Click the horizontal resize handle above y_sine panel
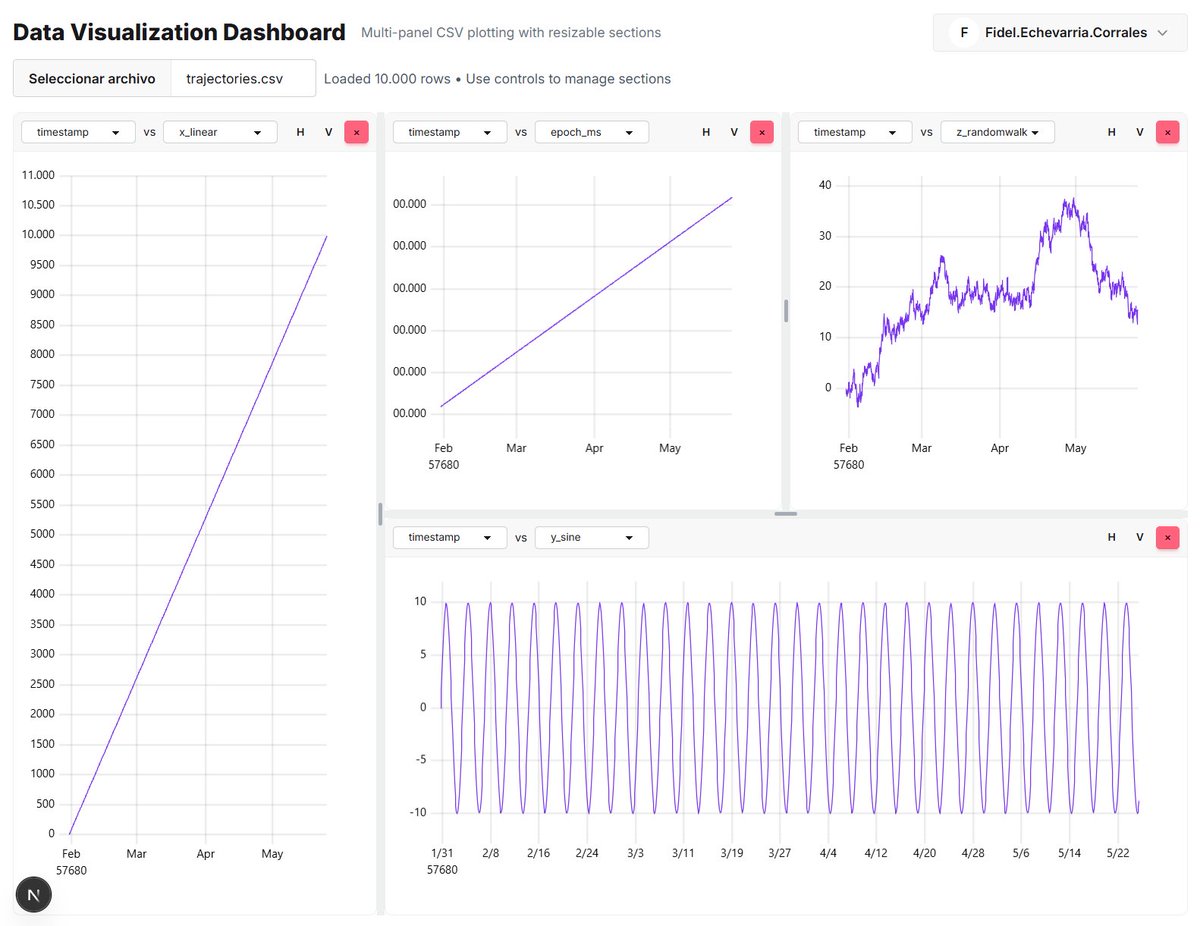The width and height of the screenshot is (1200, 926). point(786,514)
